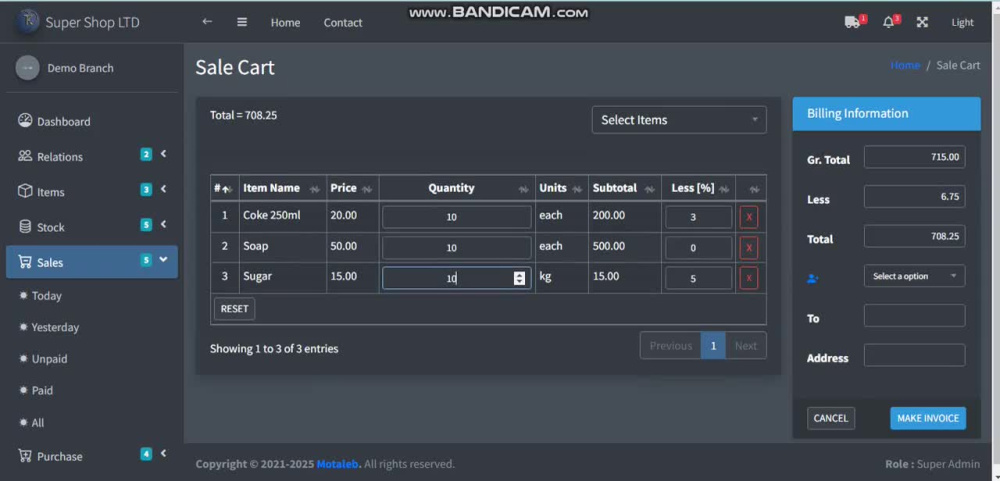Sort by Units column
This screenshot has width=1000, height=481.
point(561,188)
